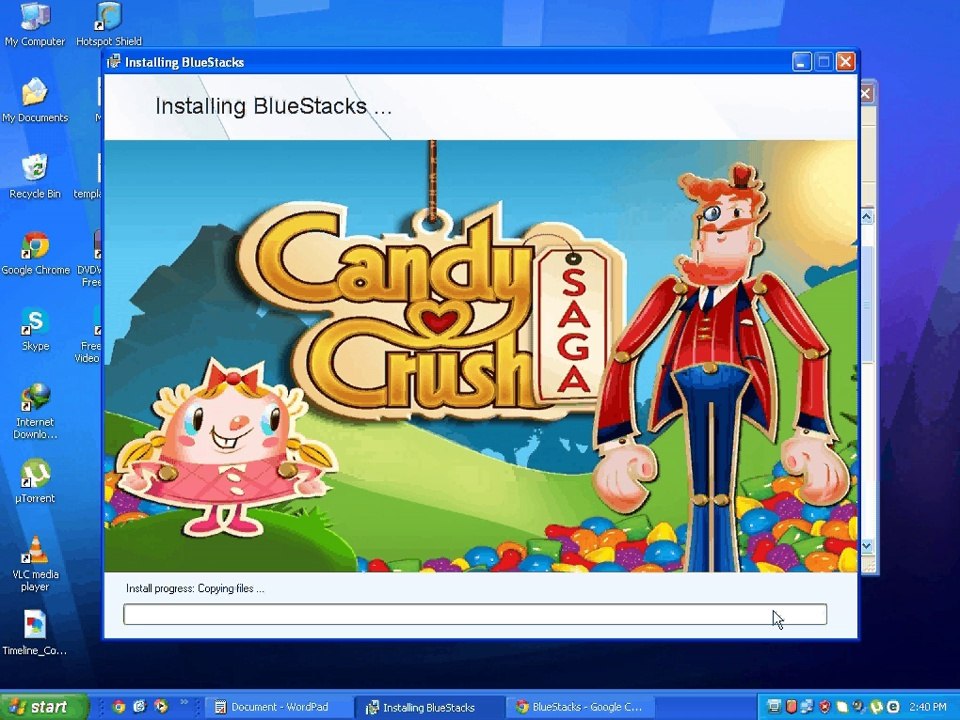The width and height of the screenshot is (960, 720).
Task: Open the Windows start menu
Action: click(x=44, y=707)
